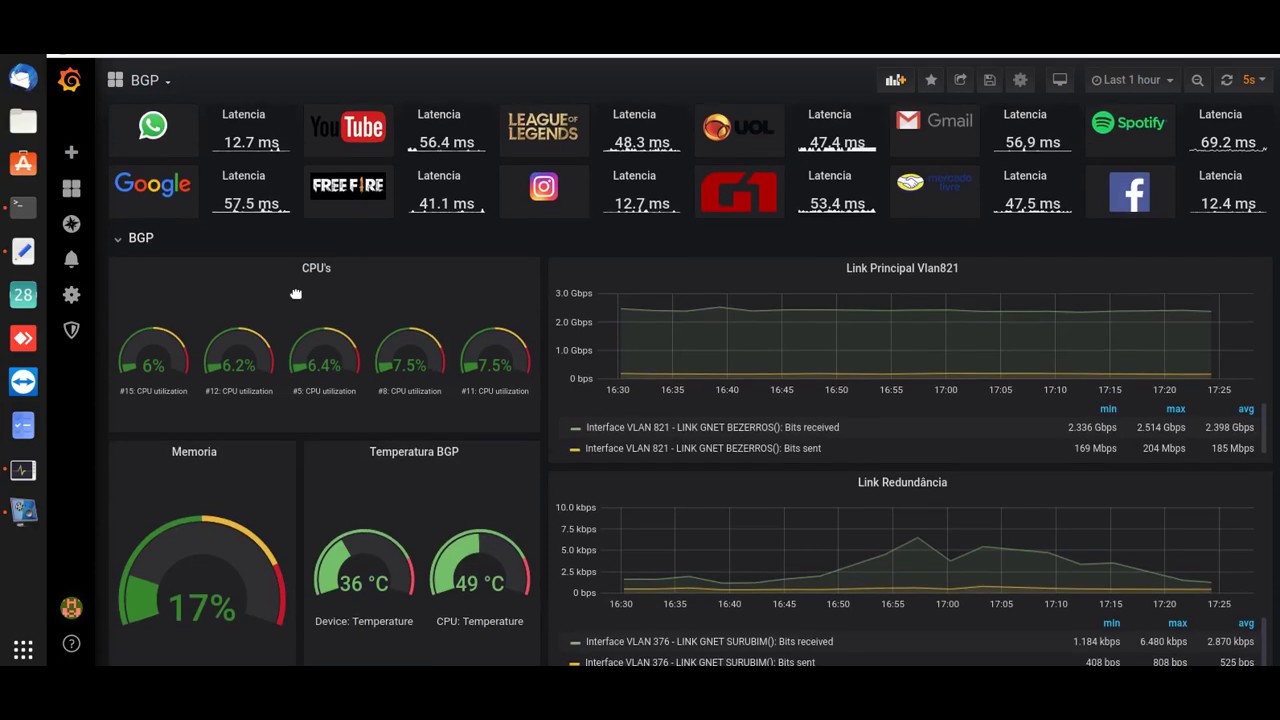Click the G1 logo panel
1280x720 pixels.
(x=738, y=190)
